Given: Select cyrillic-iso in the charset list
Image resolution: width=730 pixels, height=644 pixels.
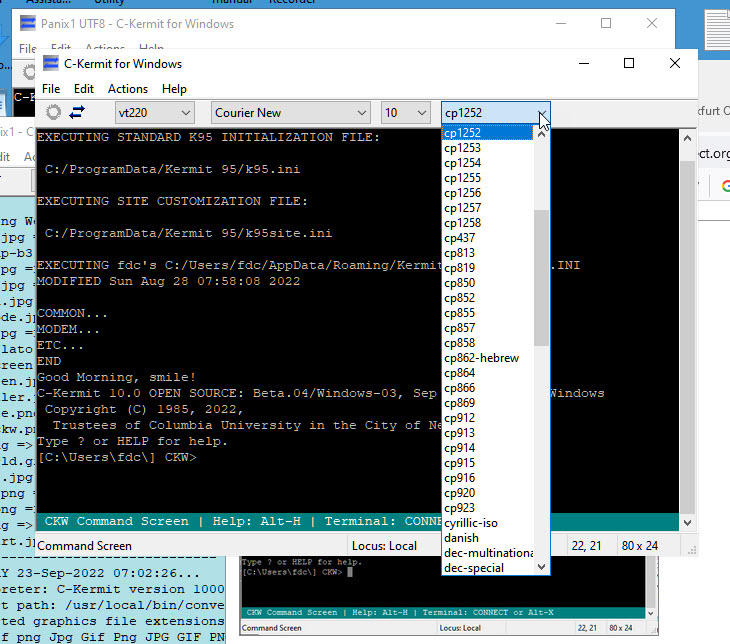Looking at the screenshot, I should coord(487,522).
